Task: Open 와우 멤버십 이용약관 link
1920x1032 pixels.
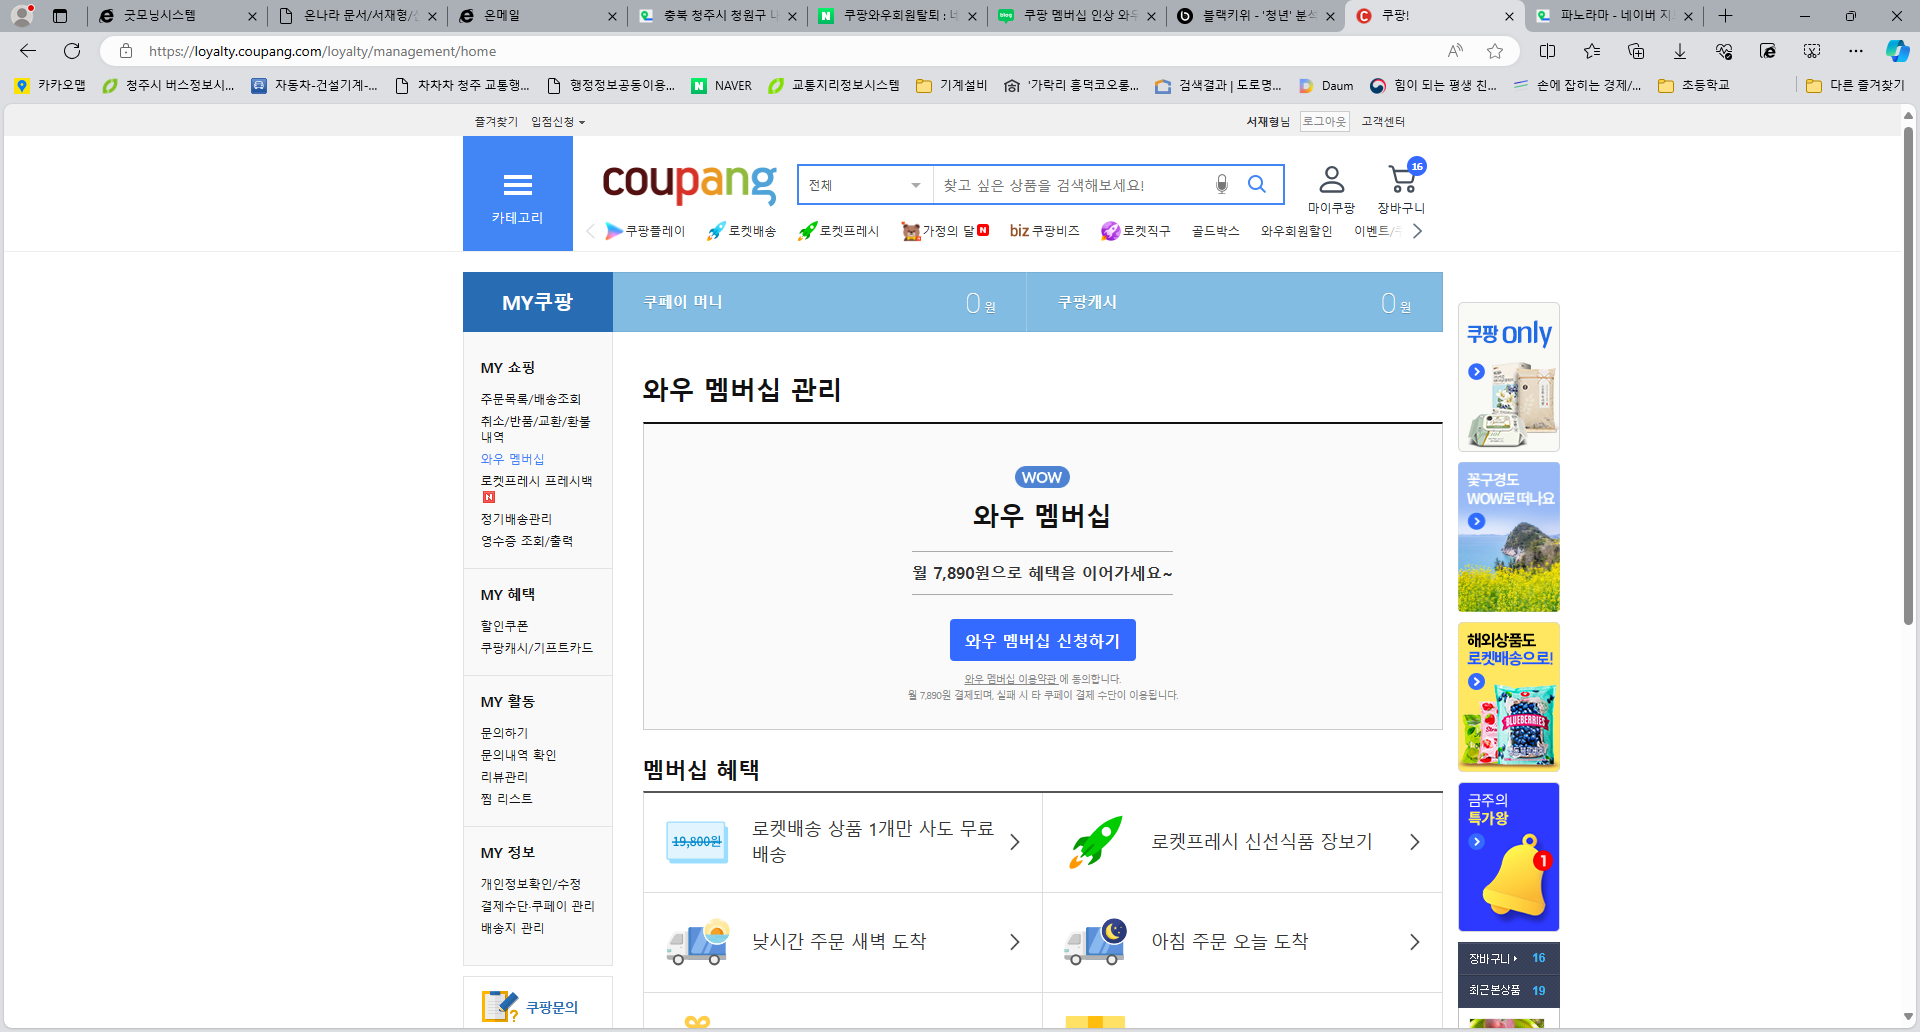Action: 1009,679
